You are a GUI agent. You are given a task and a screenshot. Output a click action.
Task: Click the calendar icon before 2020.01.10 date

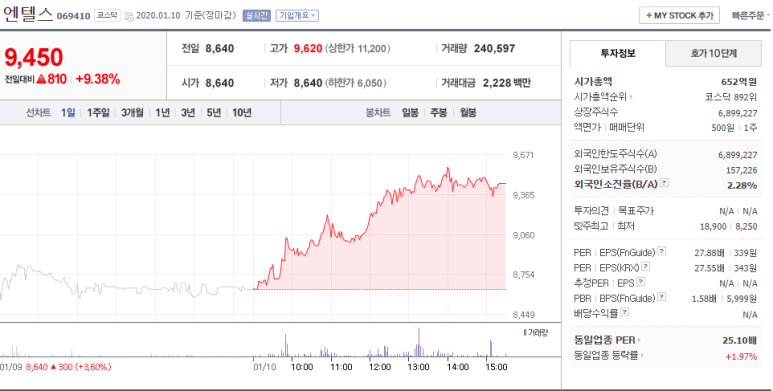pyautogui.click(x=129, y=16)
